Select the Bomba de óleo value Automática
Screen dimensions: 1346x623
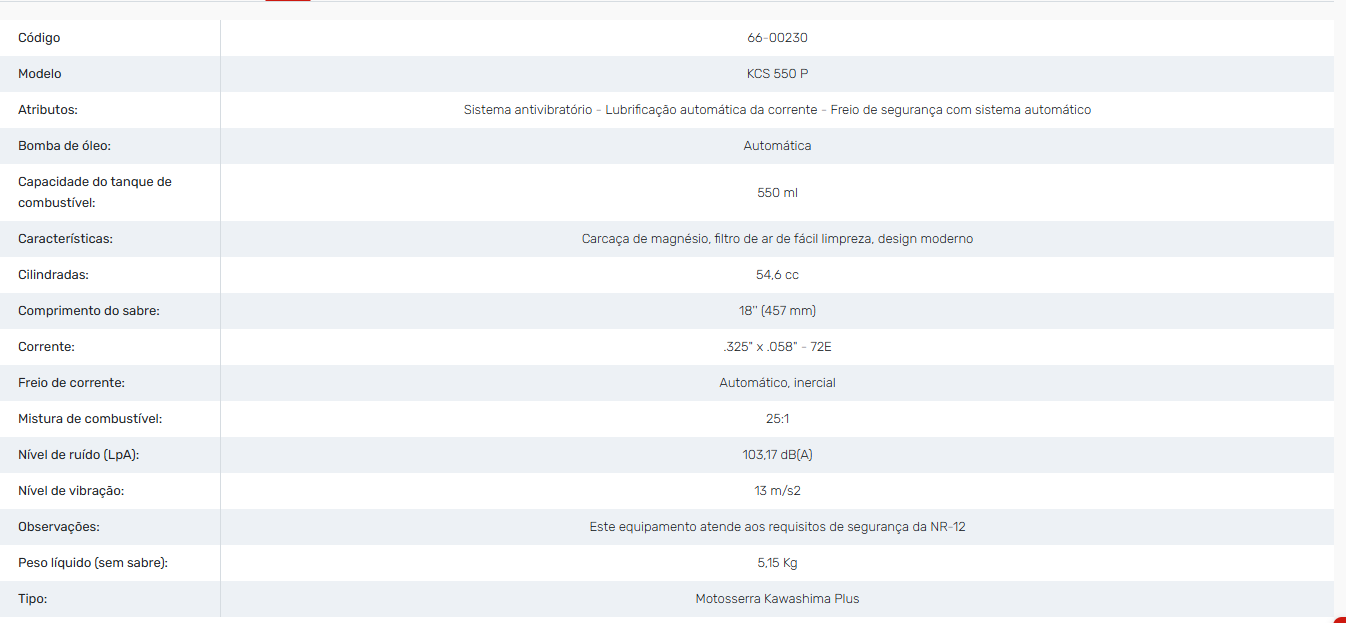777,146
